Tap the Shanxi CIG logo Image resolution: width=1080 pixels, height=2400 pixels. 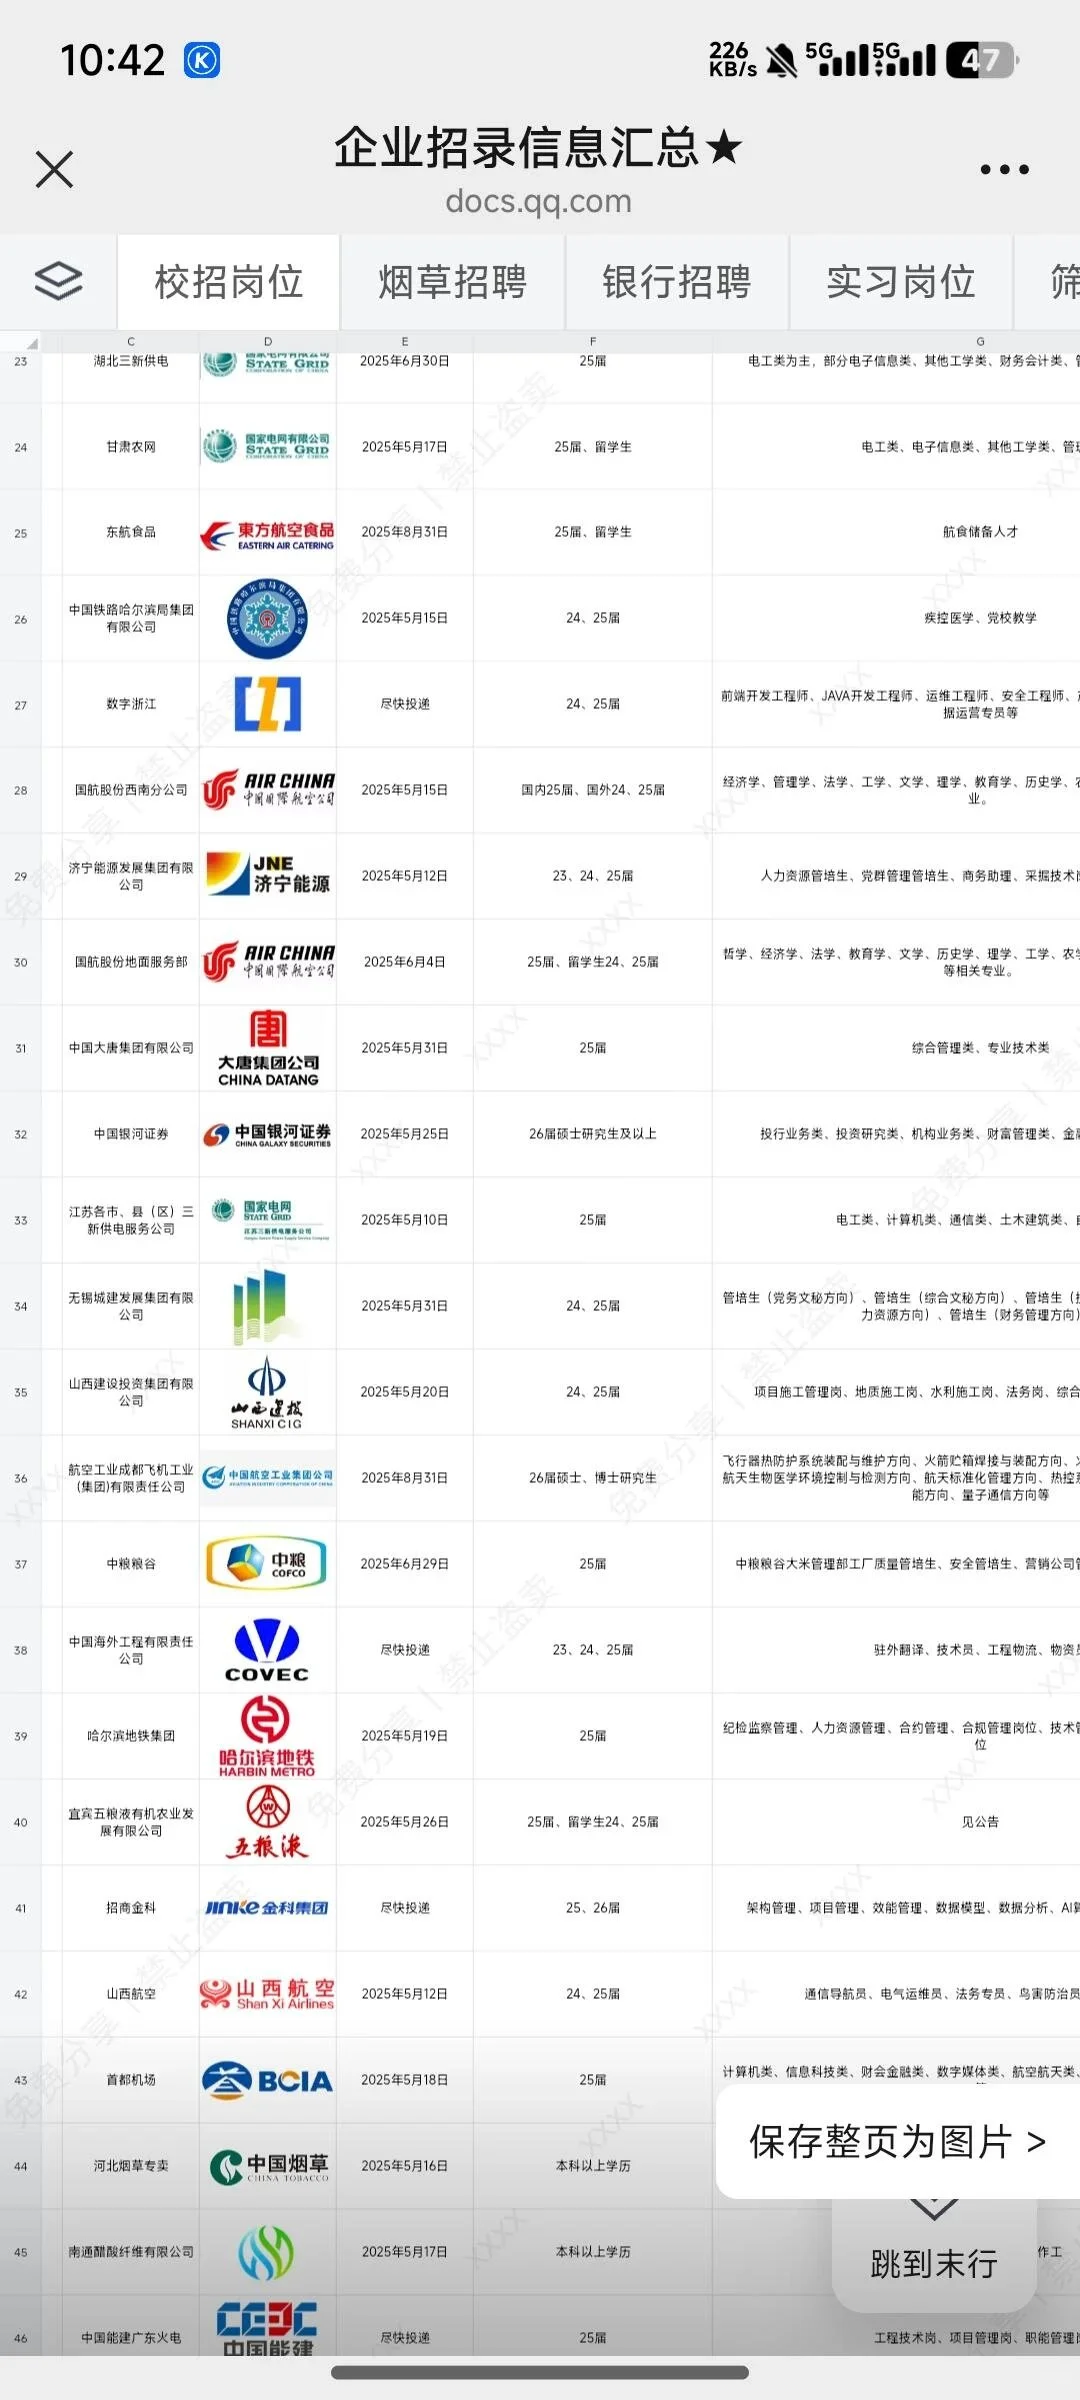267,1392
